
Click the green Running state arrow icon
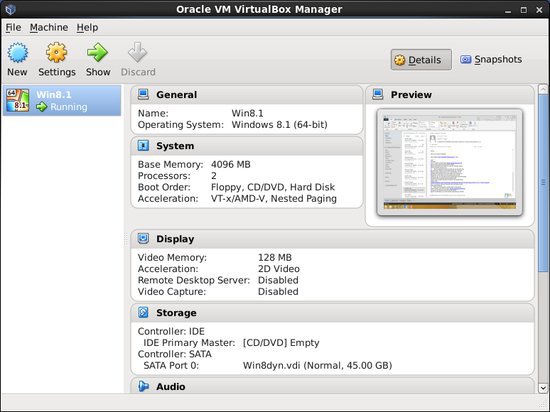pyautogui.click(x=41, y=107)
